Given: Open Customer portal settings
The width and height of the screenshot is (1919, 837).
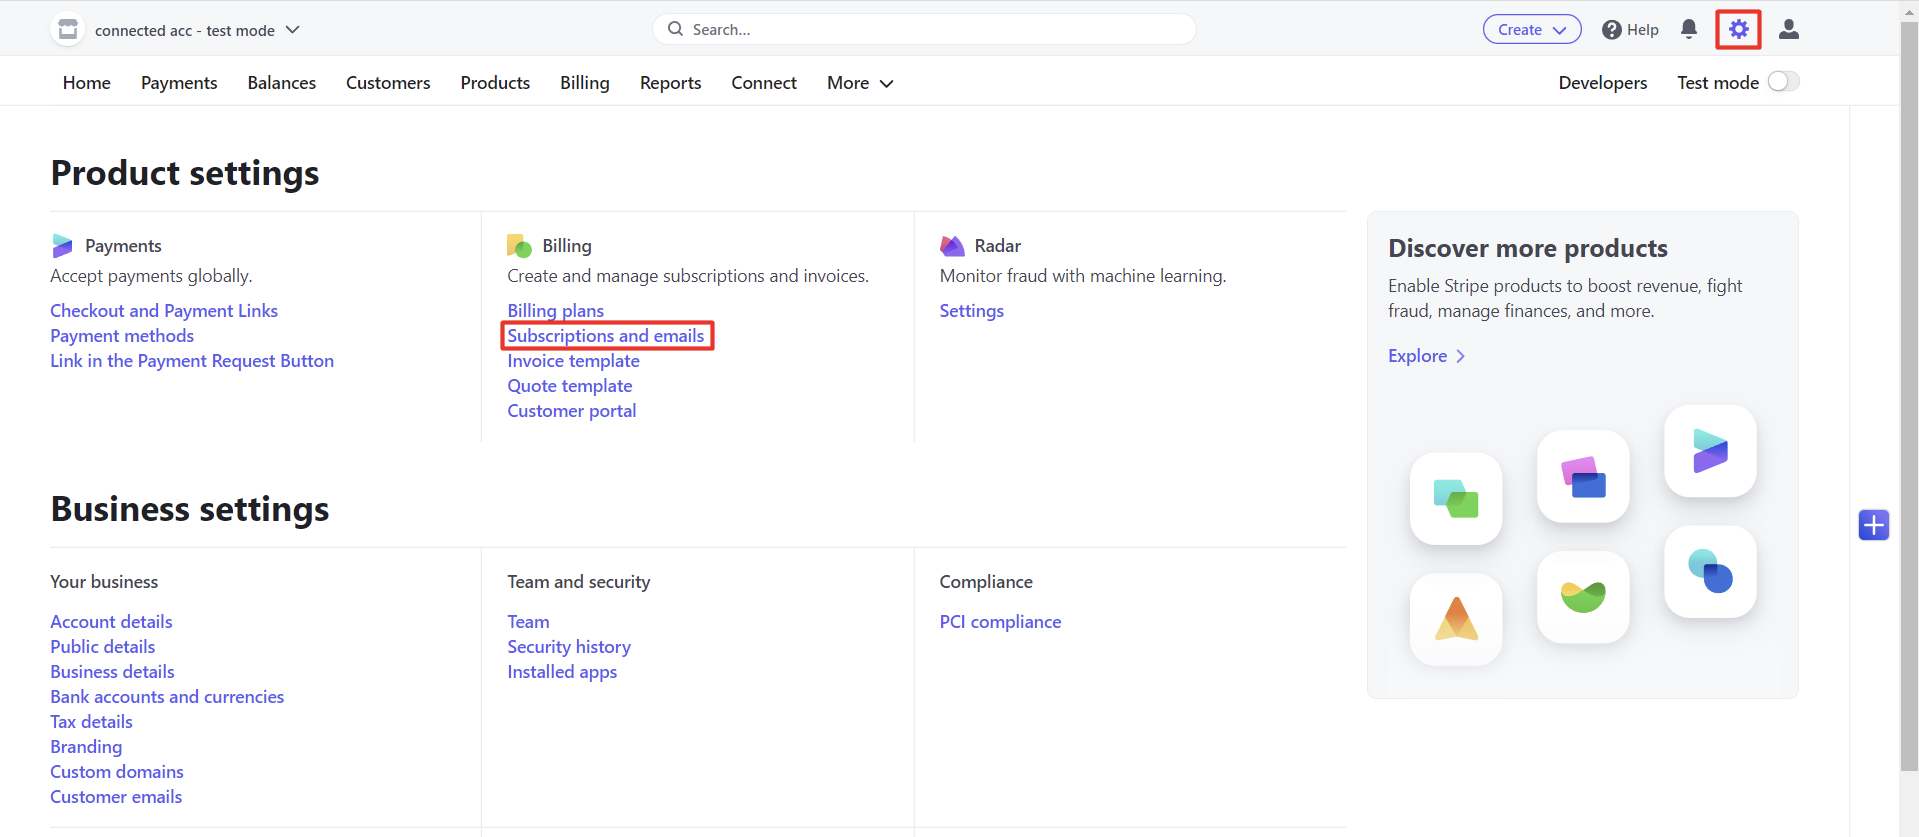Looking at the screenshot, I should pyautogui.click(x=572, y=411).
